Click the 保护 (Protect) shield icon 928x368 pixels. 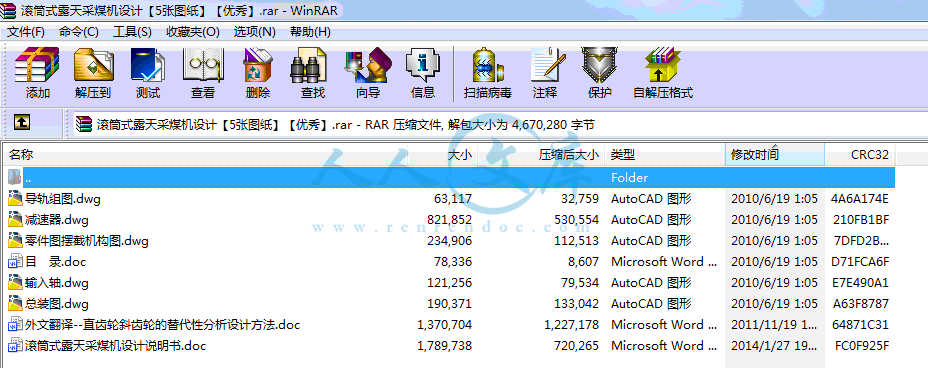coord(600,73)
